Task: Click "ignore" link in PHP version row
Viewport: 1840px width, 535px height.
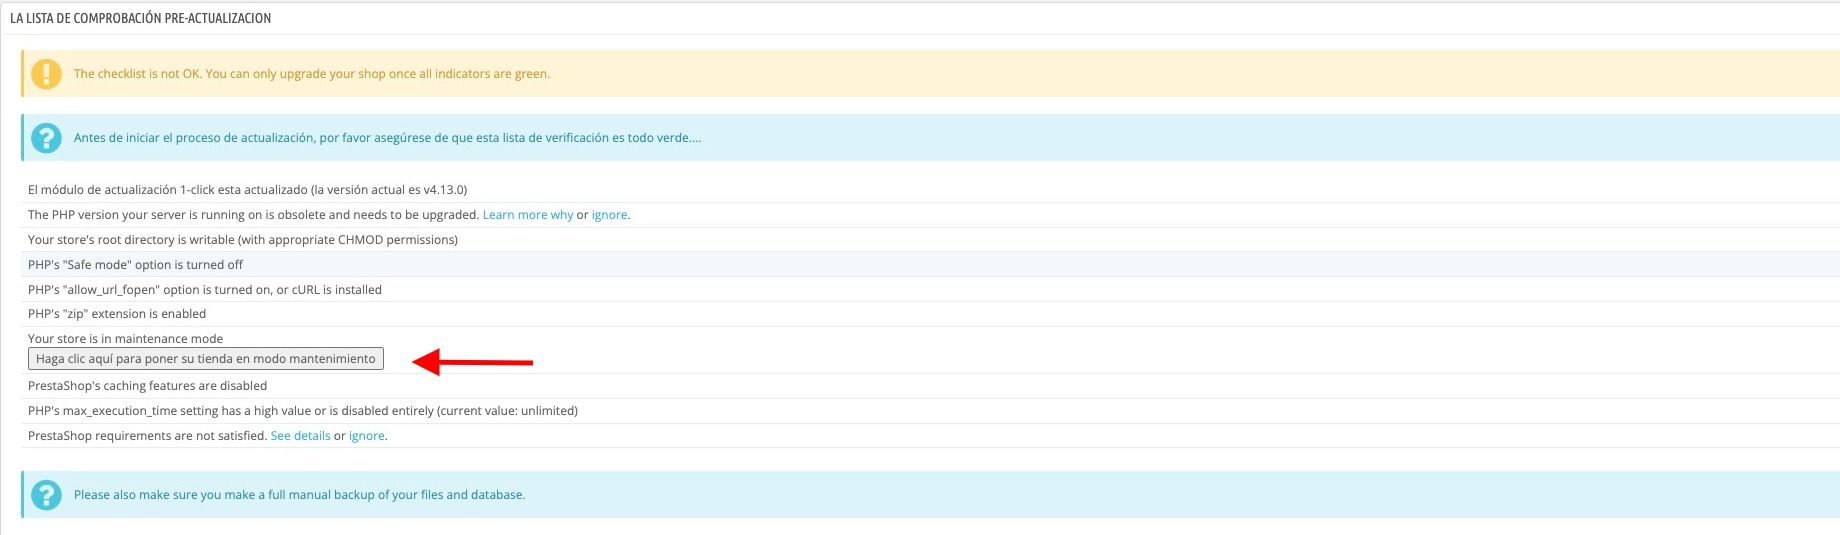Action: tap(609, 215)
